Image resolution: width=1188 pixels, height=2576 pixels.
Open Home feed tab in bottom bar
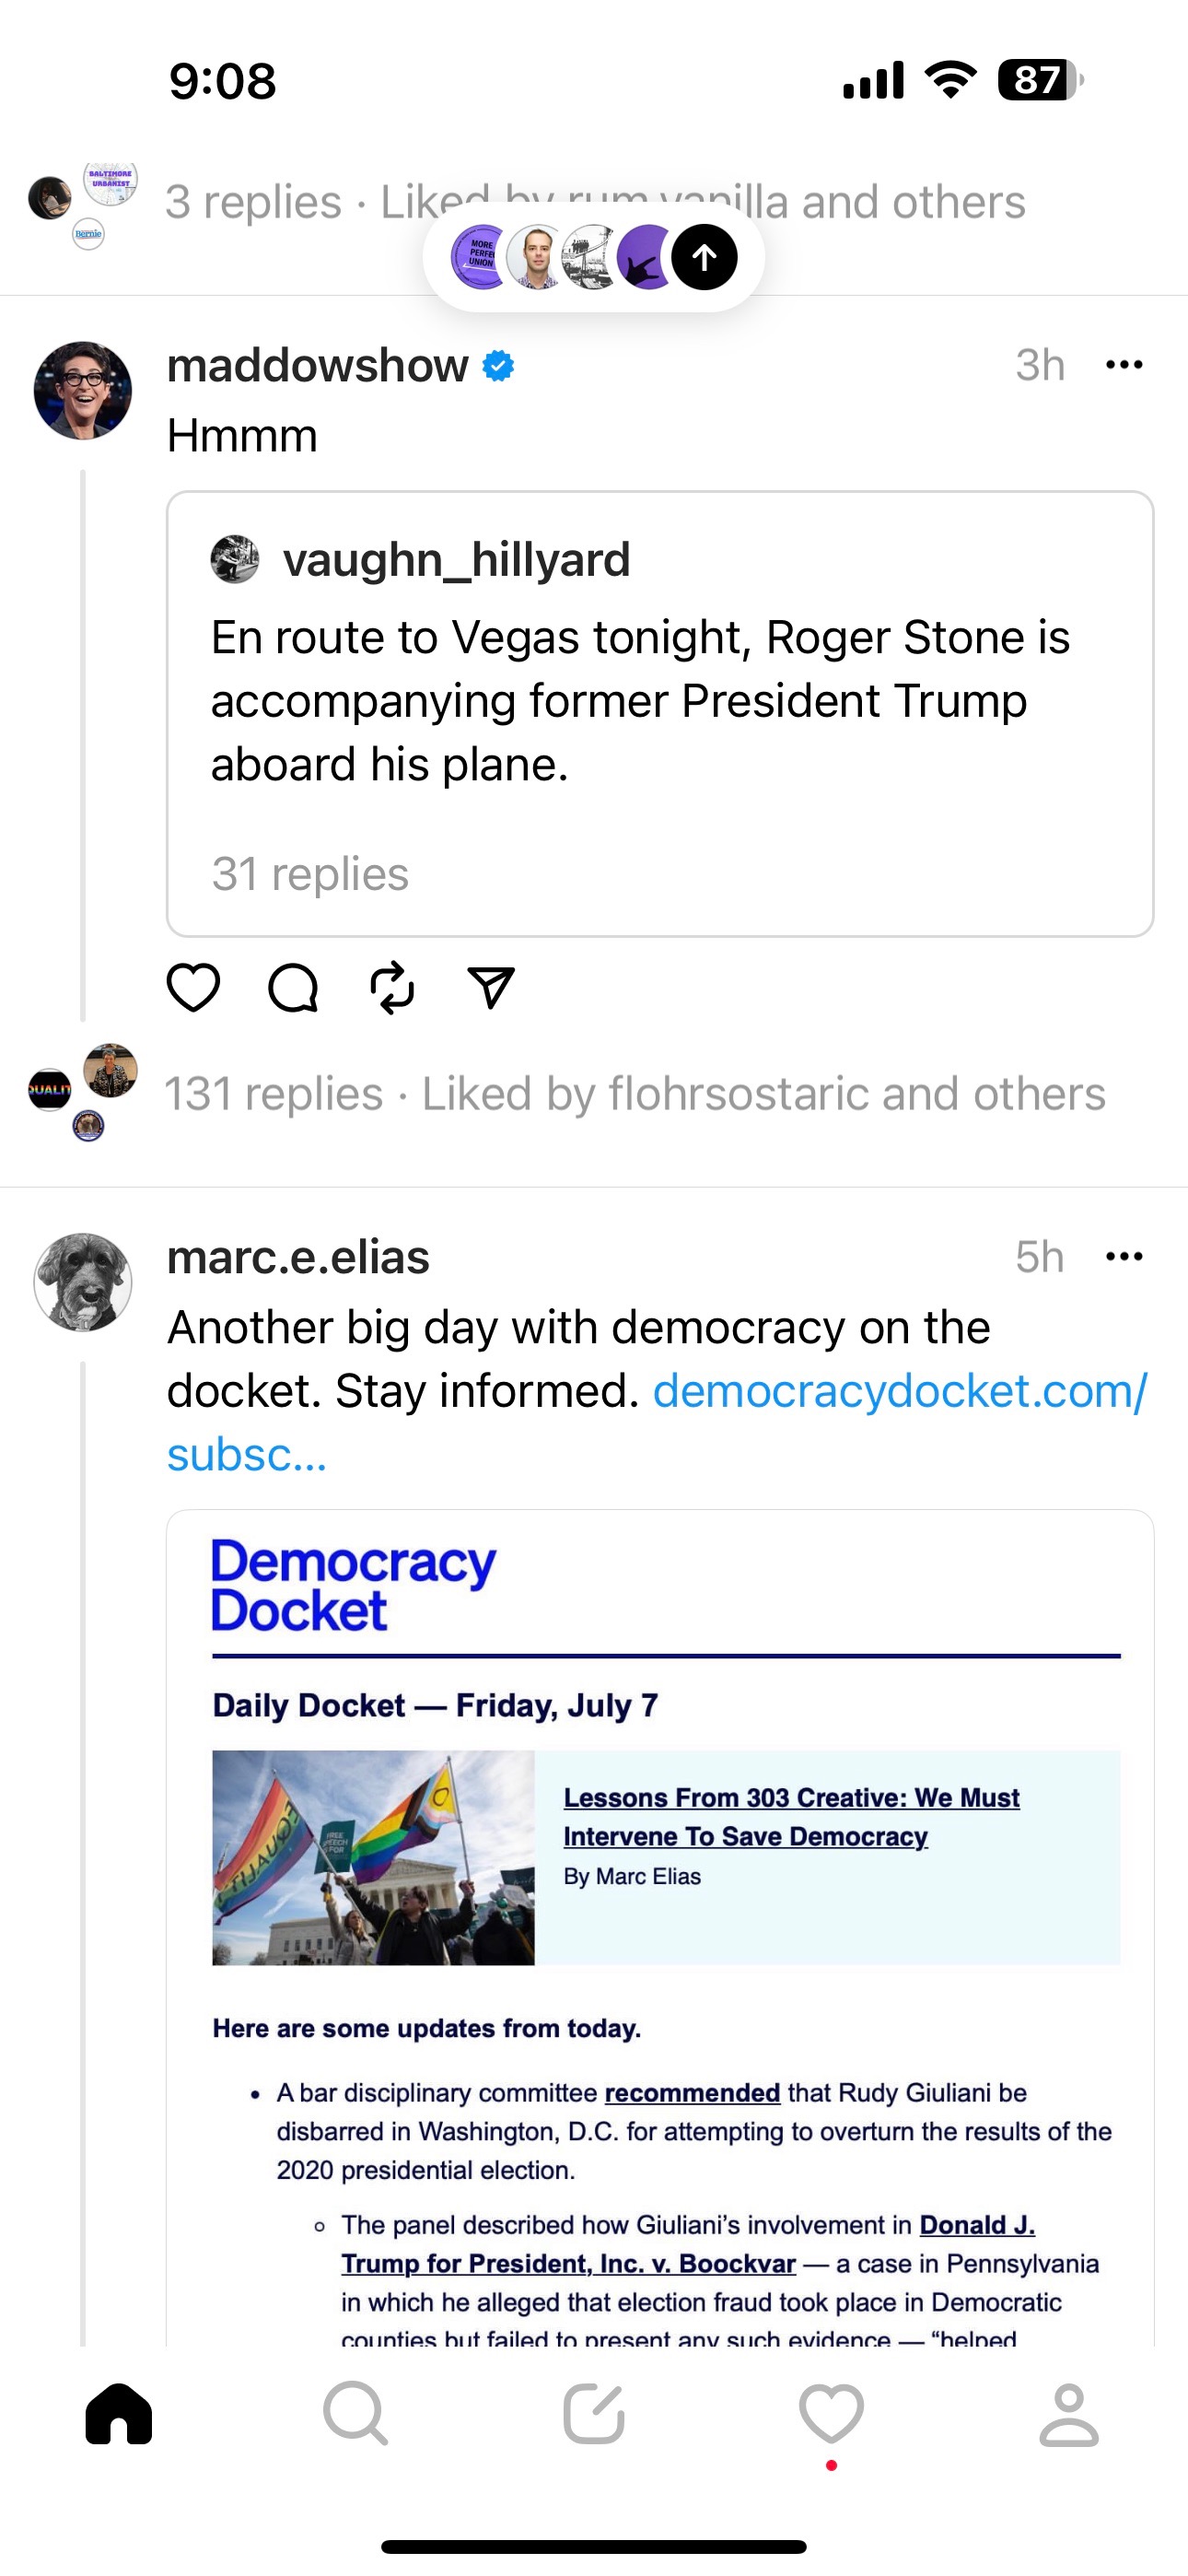coord(119,2414)
